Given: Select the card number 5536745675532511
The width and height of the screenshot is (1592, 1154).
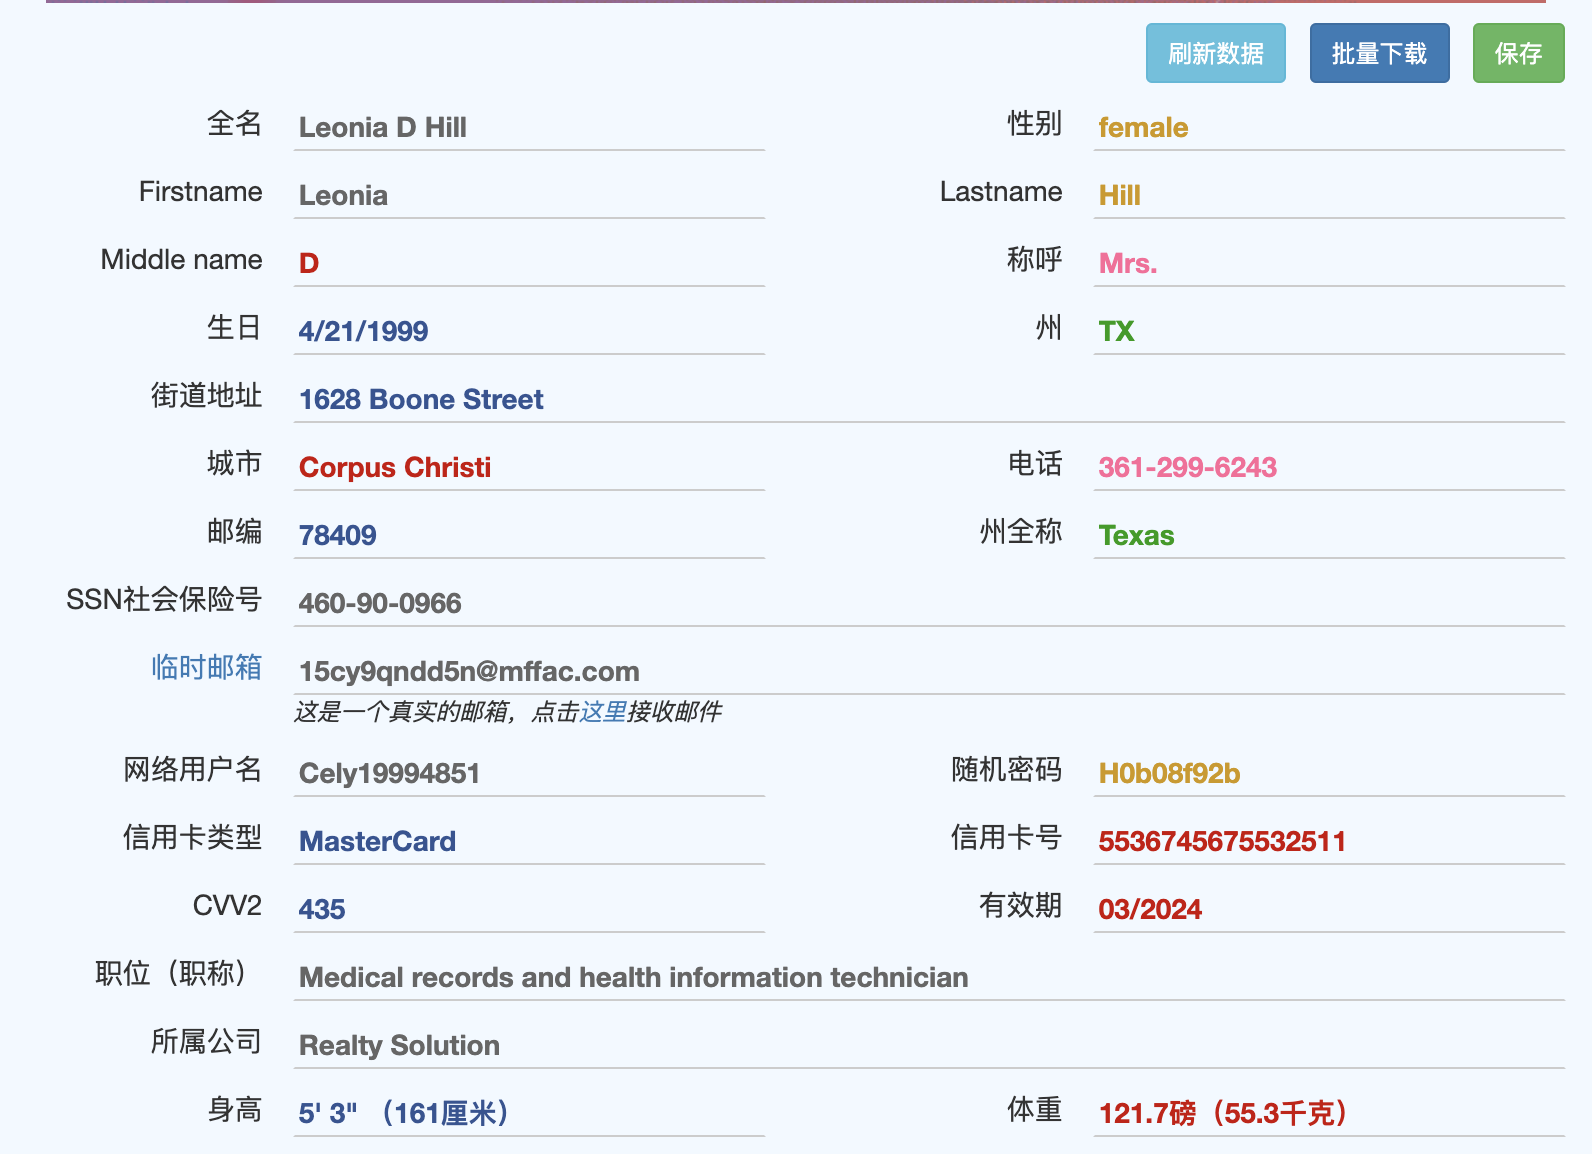Looking at the screenshot, I should (1329, 841).
